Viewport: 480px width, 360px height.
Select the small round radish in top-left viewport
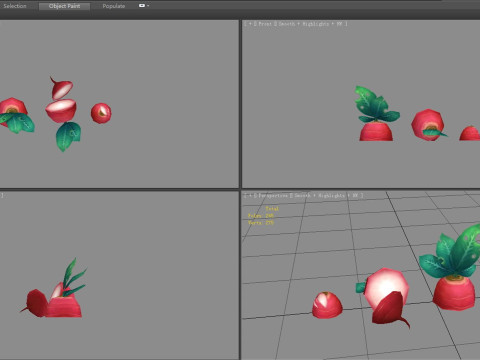point(101,113)
